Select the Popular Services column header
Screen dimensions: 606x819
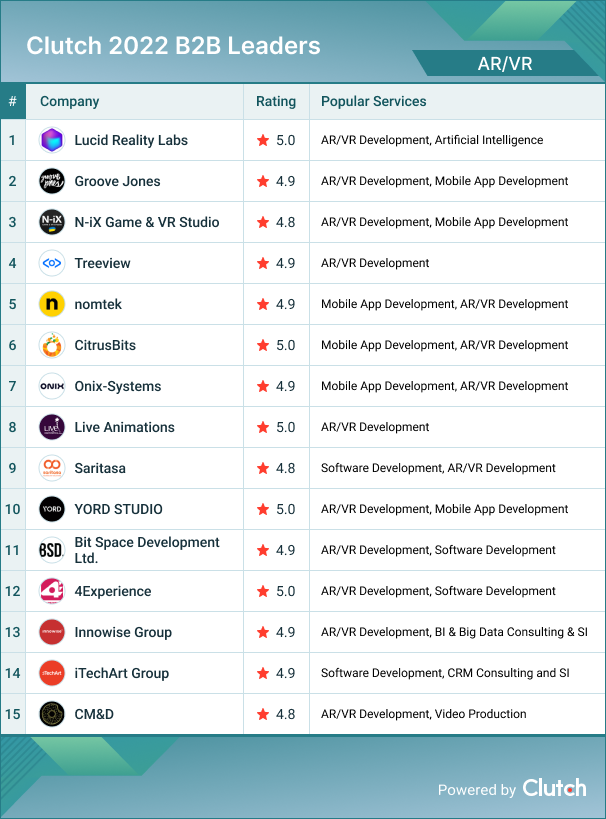[x=374, y=101]
